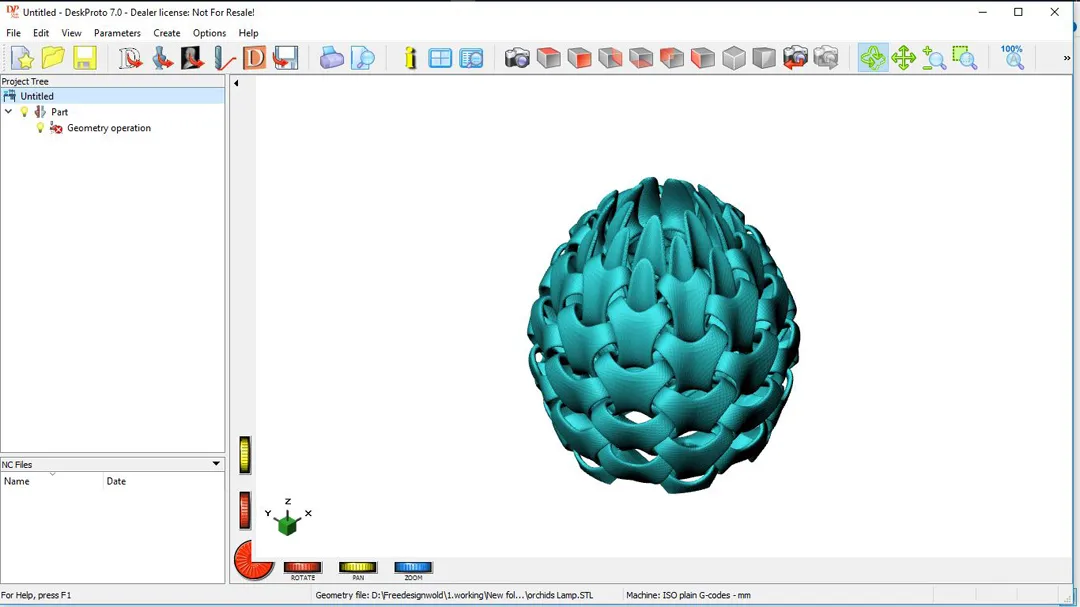Select the green Pan mouse tool
Screen dimensions: 1080x607
(904, 58)
